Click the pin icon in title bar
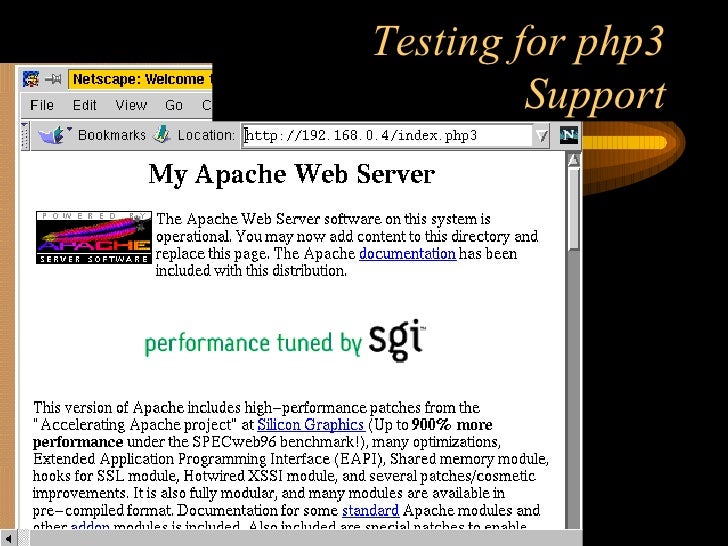This screenshot has width=728, height=546. pyautogui.click(x=53, y=79)
